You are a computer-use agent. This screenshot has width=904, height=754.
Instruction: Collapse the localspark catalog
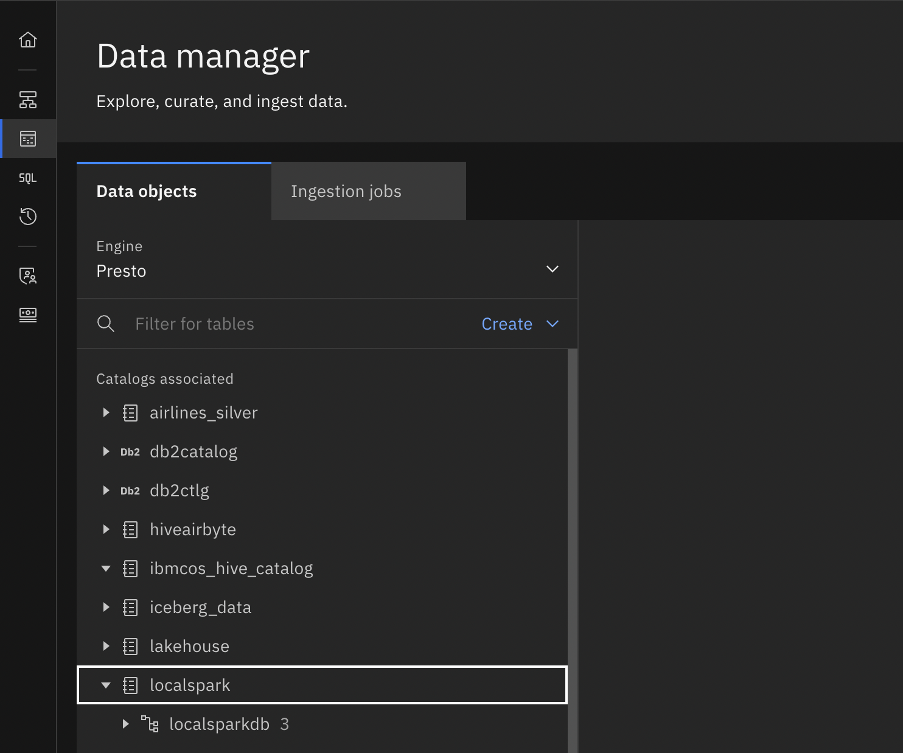(x=106, y=685)
